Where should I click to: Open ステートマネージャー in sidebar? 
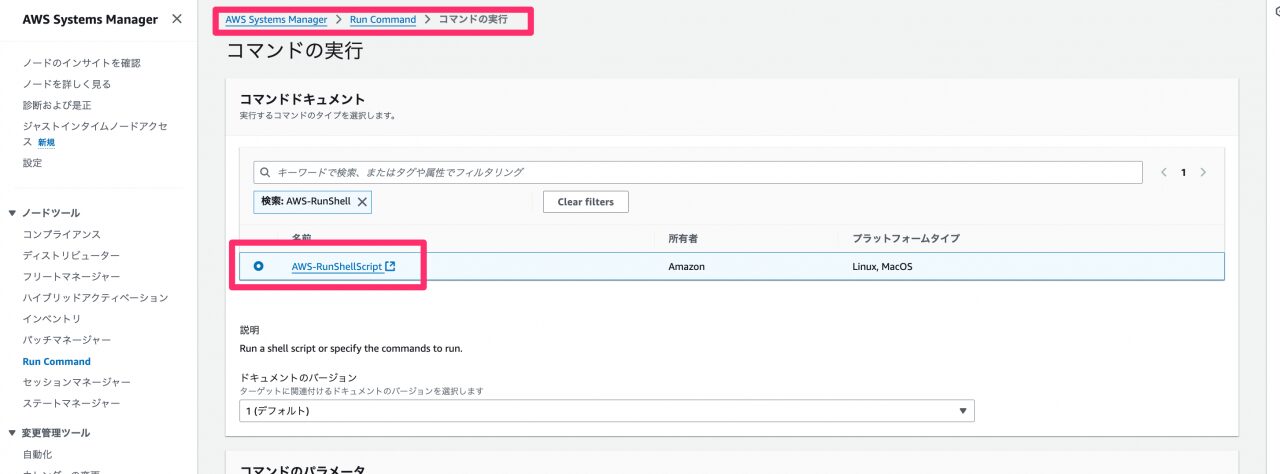tap(72, 403)
